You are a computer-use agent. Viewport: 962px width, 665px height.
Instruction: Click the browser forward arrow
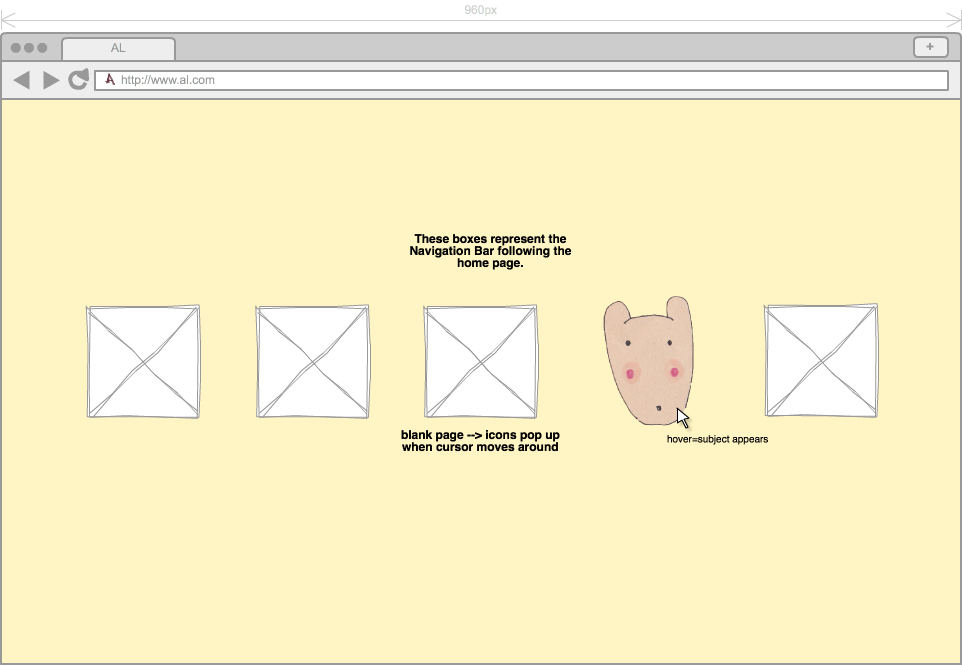pos(51,80)
